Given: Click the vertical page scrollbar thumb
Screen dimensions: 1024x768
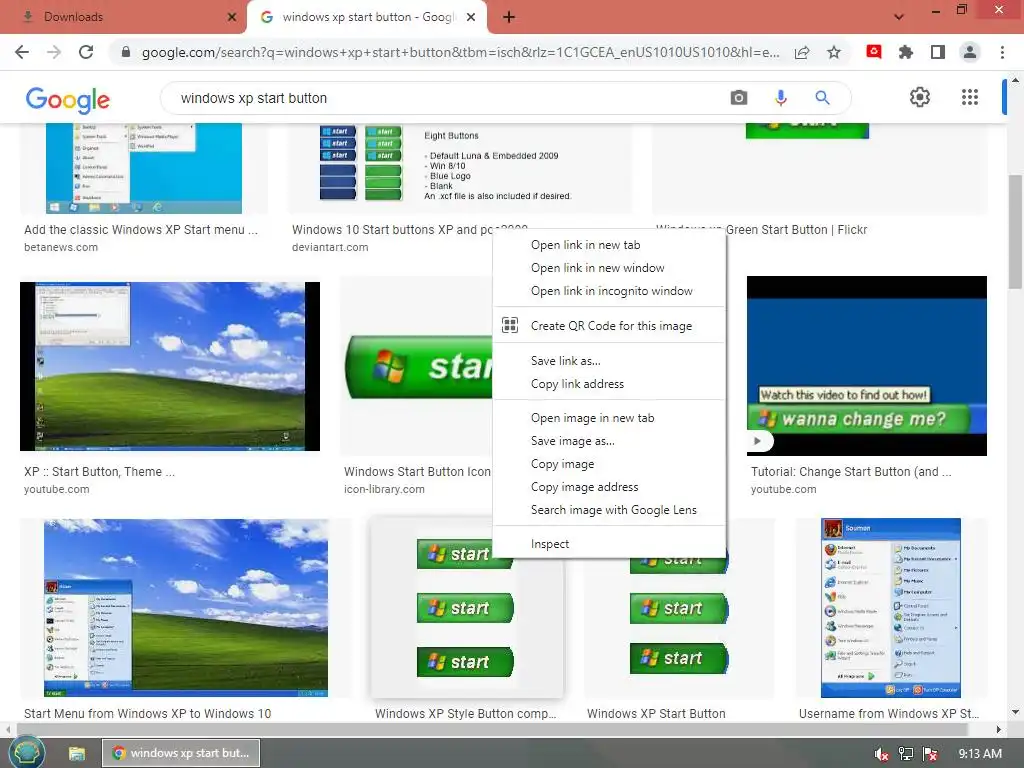Looking at the screenshot, I should pyautogui.click(x=1015, y=231).
